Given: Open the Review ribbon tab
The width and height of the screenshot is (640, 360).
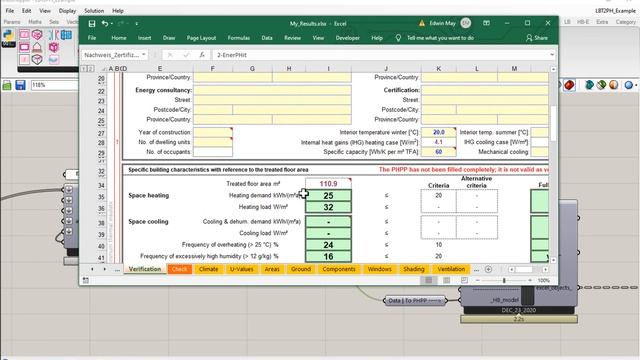Looking at the screenshot, I should pos(293,38).
